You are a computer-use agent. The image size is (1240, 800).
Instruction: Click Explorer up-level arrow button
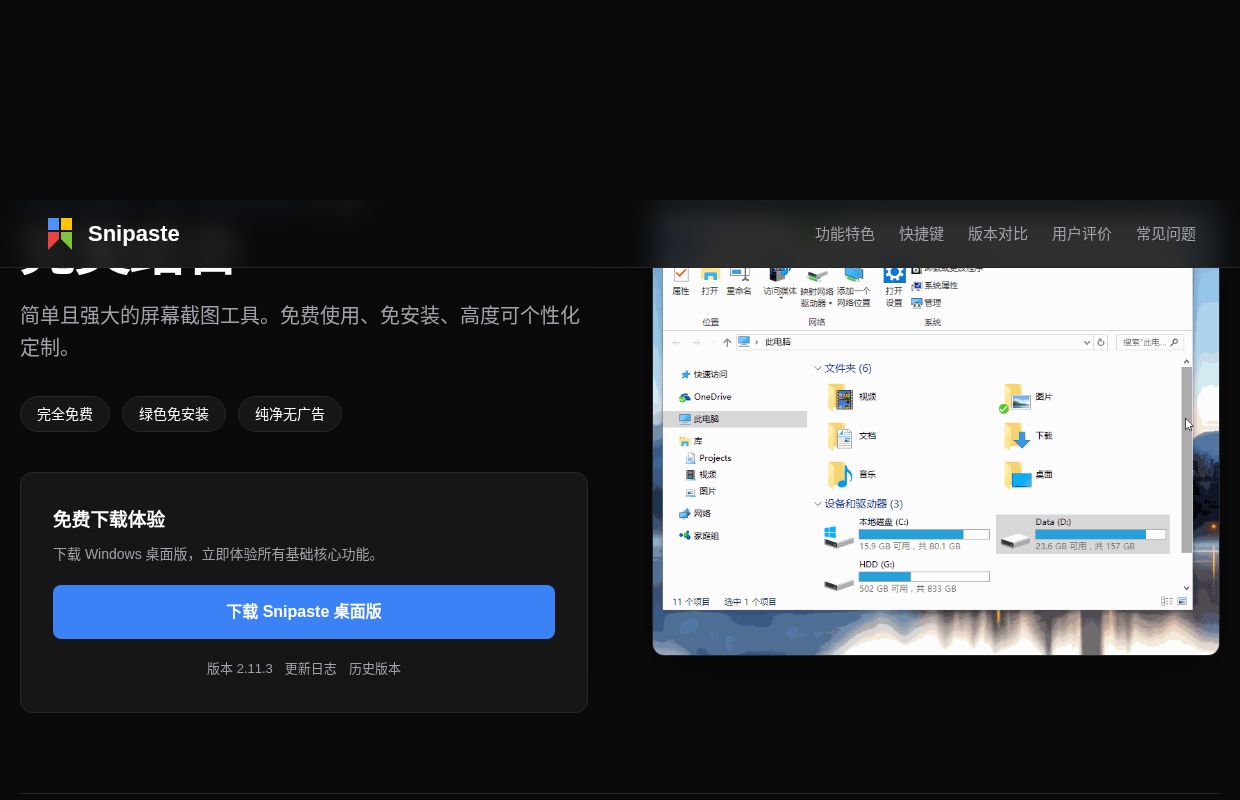coord(727,342)
